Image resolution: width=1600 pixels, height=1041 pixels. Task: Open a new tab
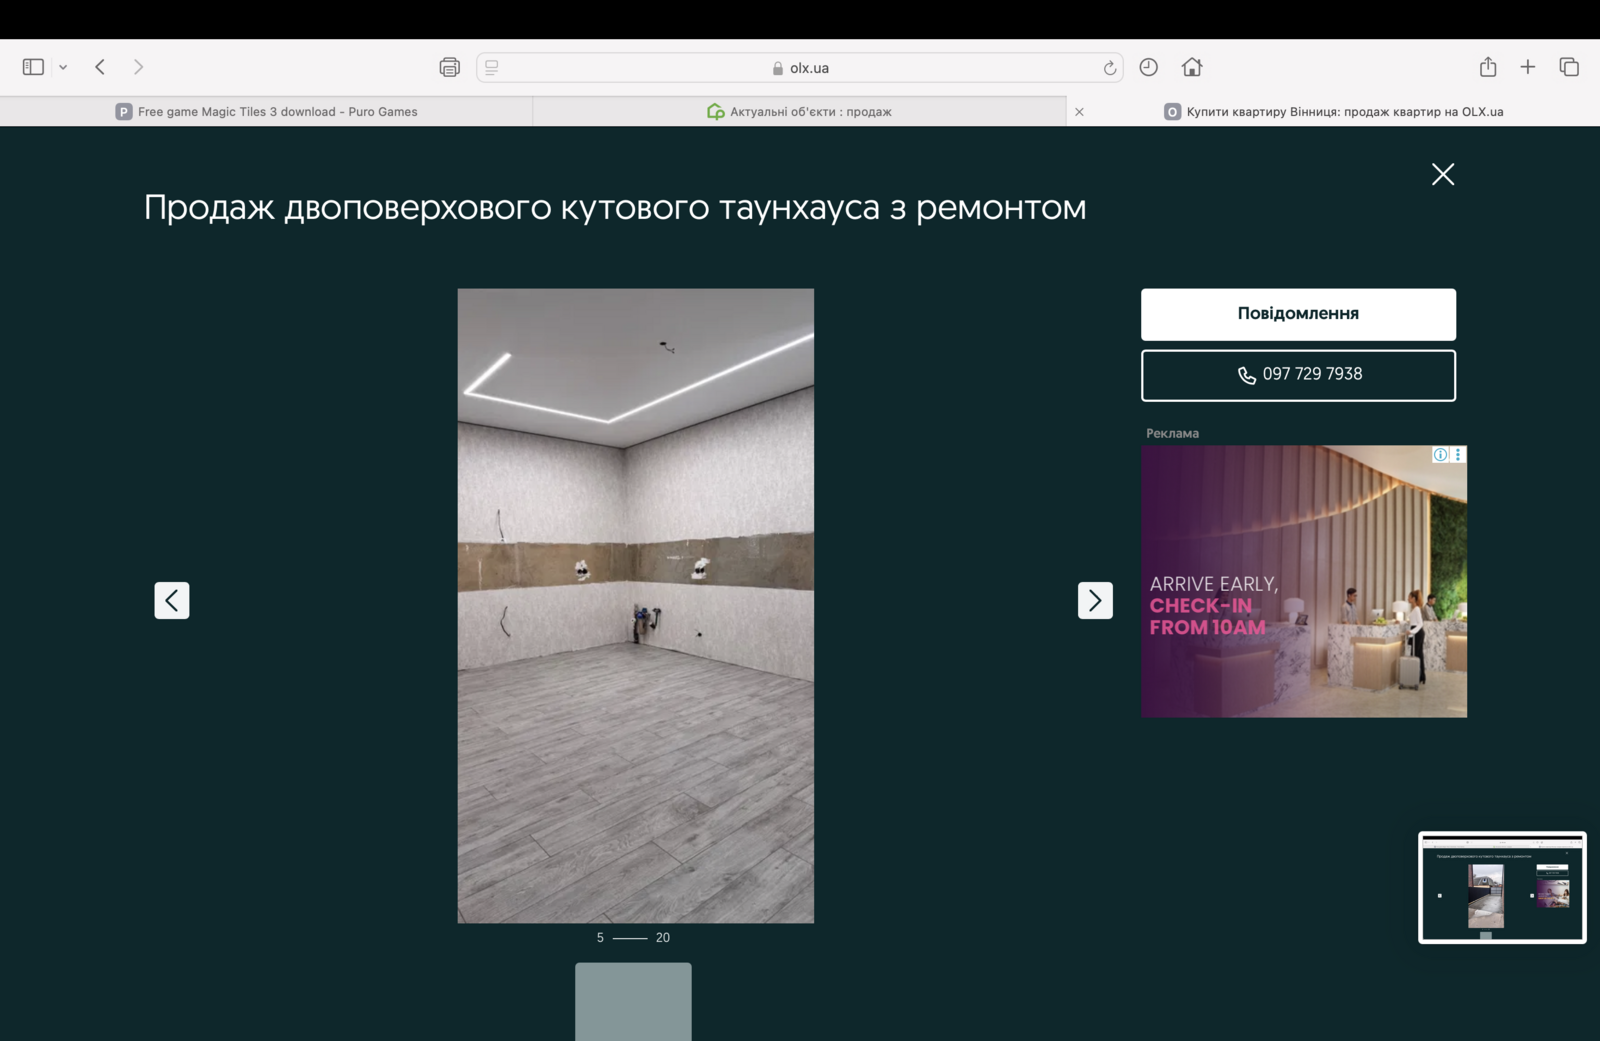click(x=1527, y=67)
